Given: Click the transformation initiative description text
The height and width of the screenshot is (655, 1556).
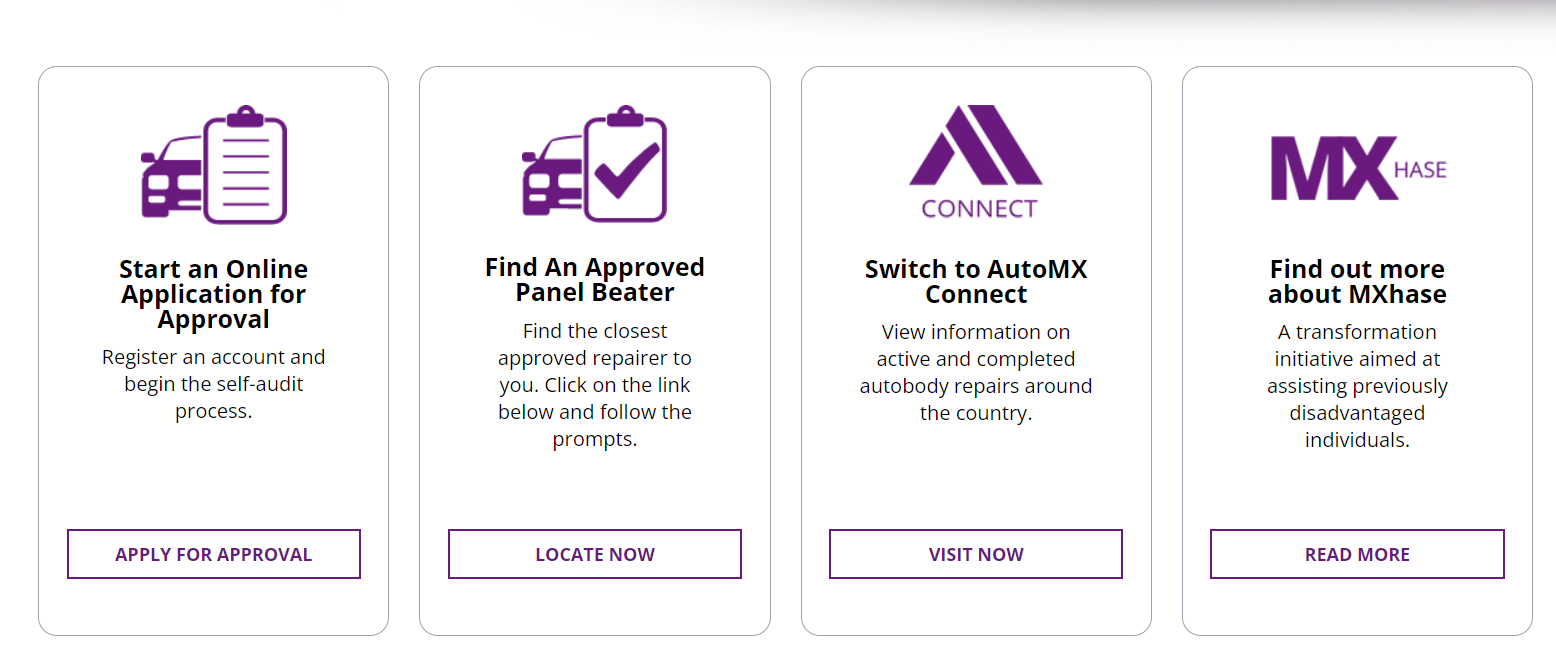Looking at the screenshot, I should (1357, 385).
